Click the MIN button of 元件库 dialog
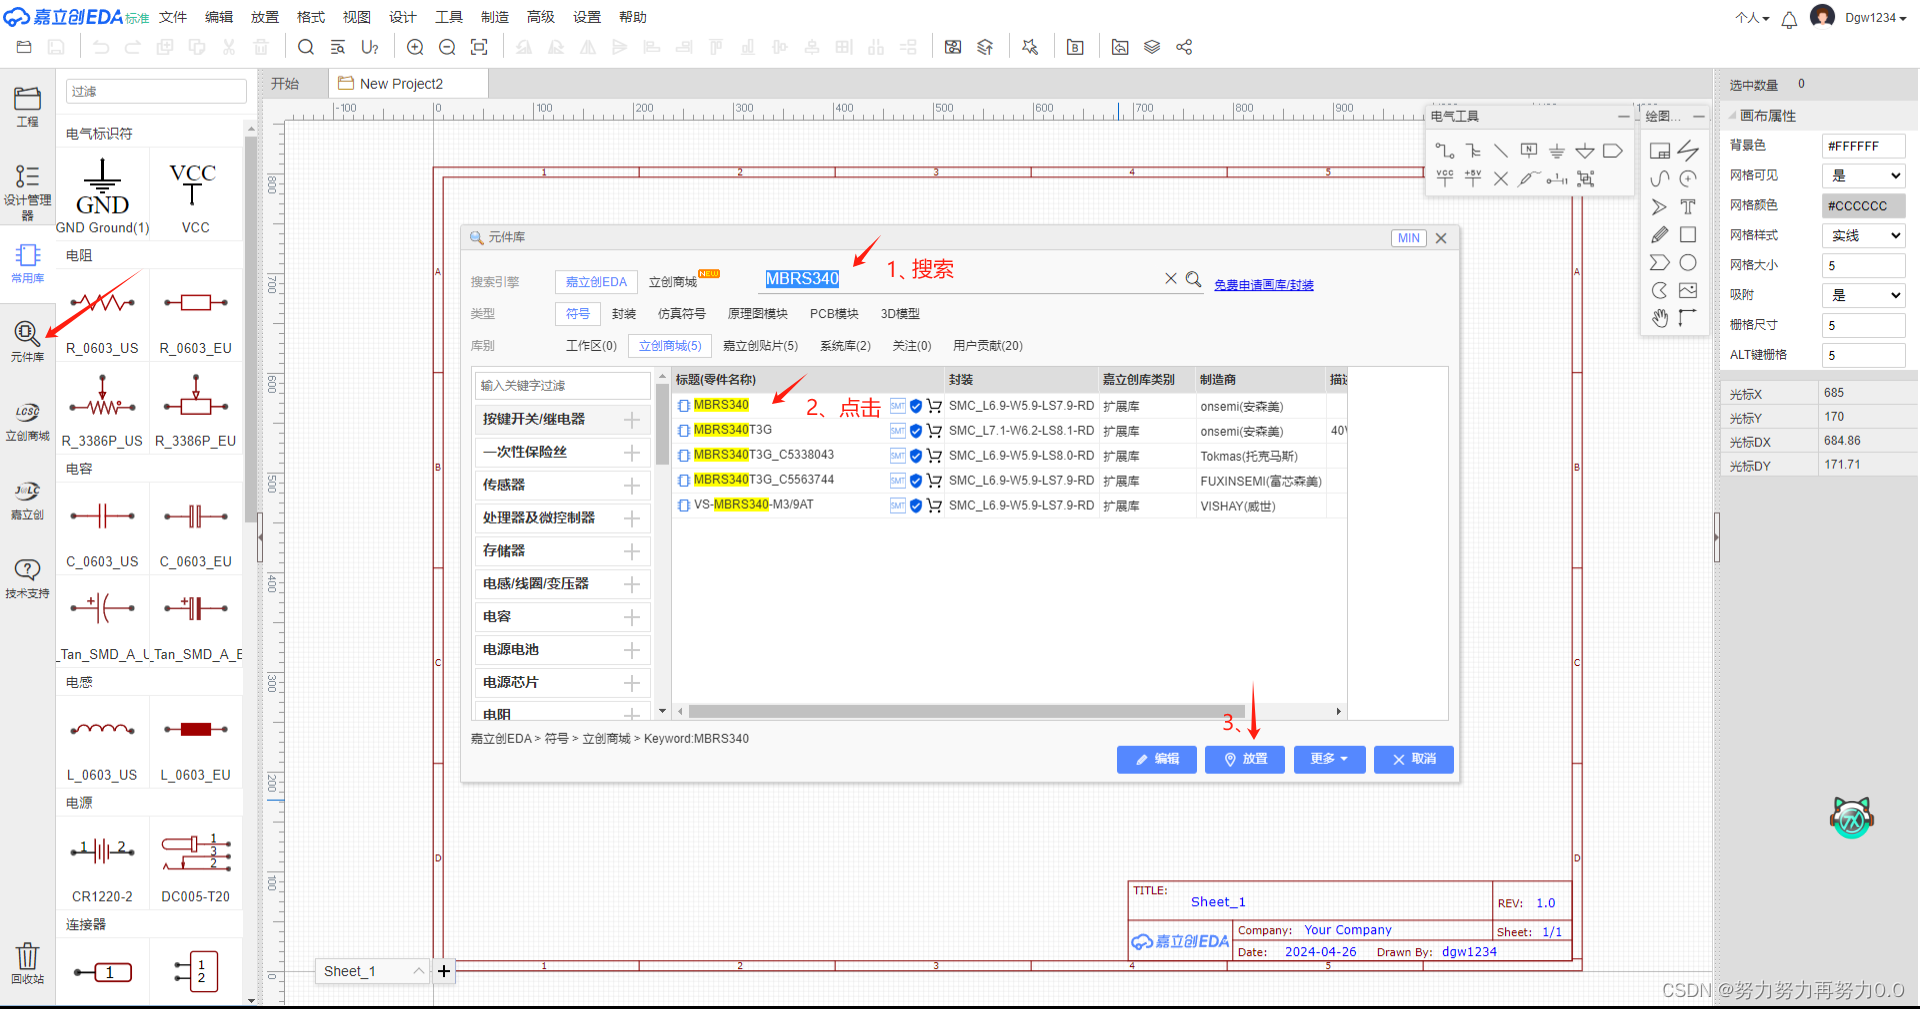This screenshot has width=1920, height=1009. [x=1409, y=238]
